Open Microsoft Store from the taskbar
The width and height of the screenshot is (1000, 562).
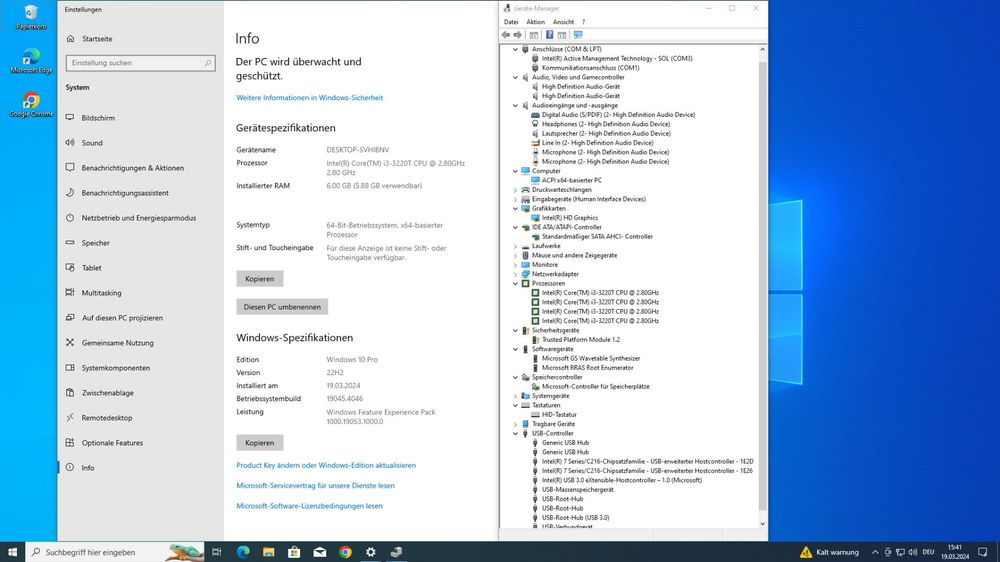294,552
